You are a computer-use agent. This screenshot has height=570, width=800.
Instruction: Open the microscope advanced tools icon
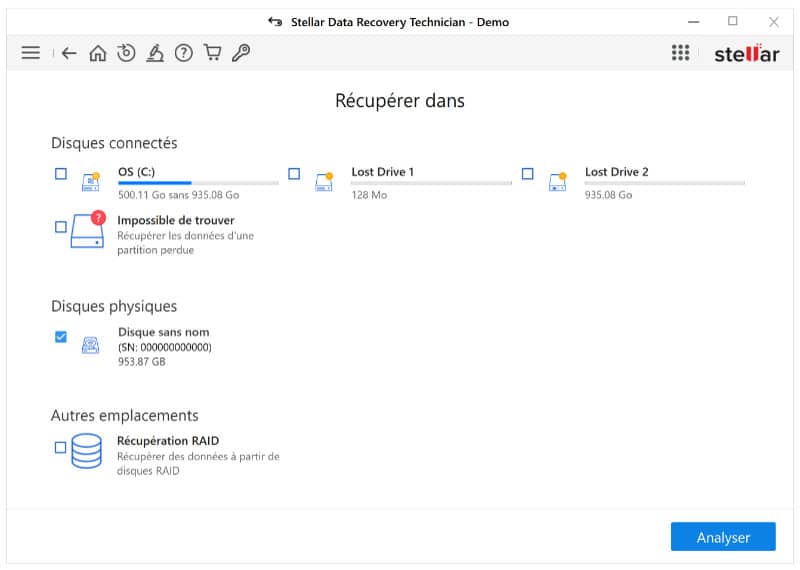pos(154,53)
